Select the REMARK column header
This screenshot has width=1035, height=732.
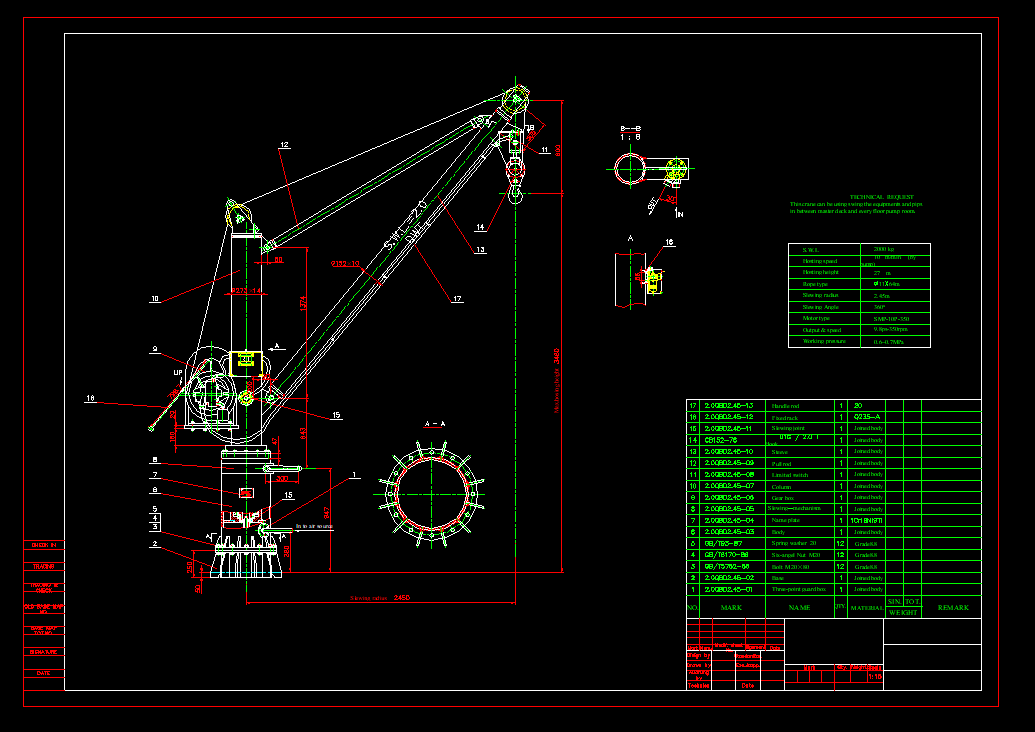point(952,607)
